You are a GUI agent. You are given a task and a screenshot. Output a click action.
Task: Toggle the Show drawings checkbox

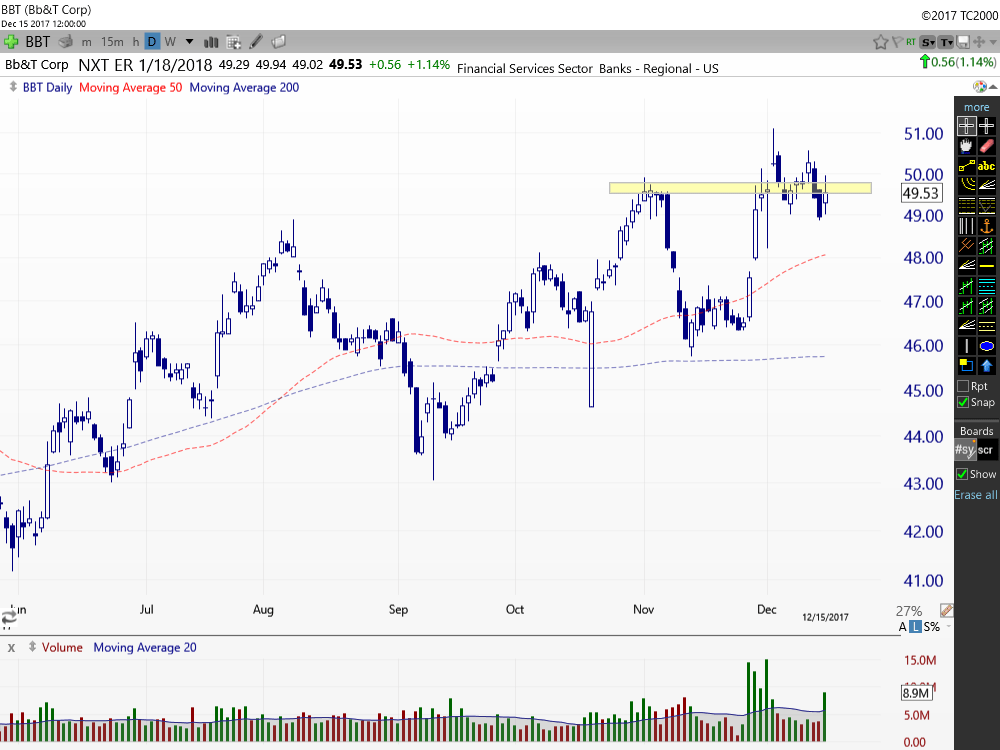[963, 474]
